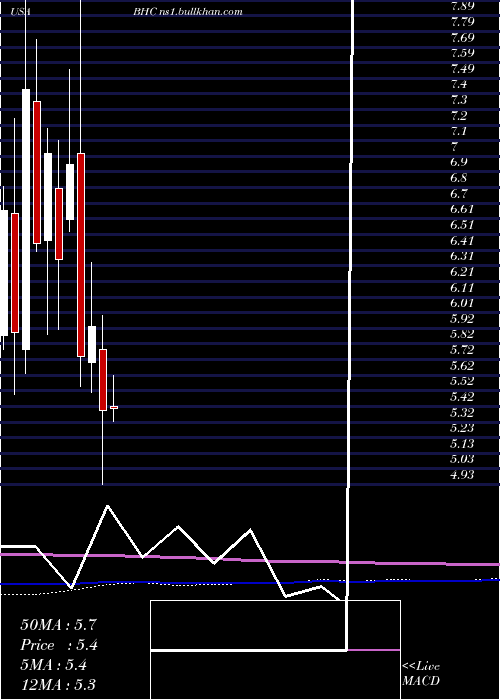This screenshot has height=700, width=500.
Task: Click the 7.2 price axis label
Action: click(459, 116)
